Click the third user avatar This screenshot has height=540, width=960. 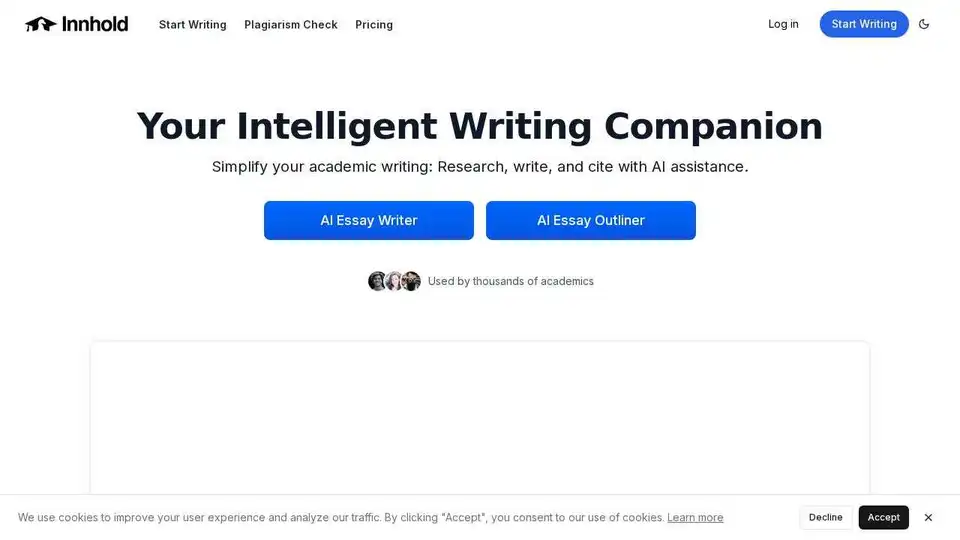tap(411, 281)
